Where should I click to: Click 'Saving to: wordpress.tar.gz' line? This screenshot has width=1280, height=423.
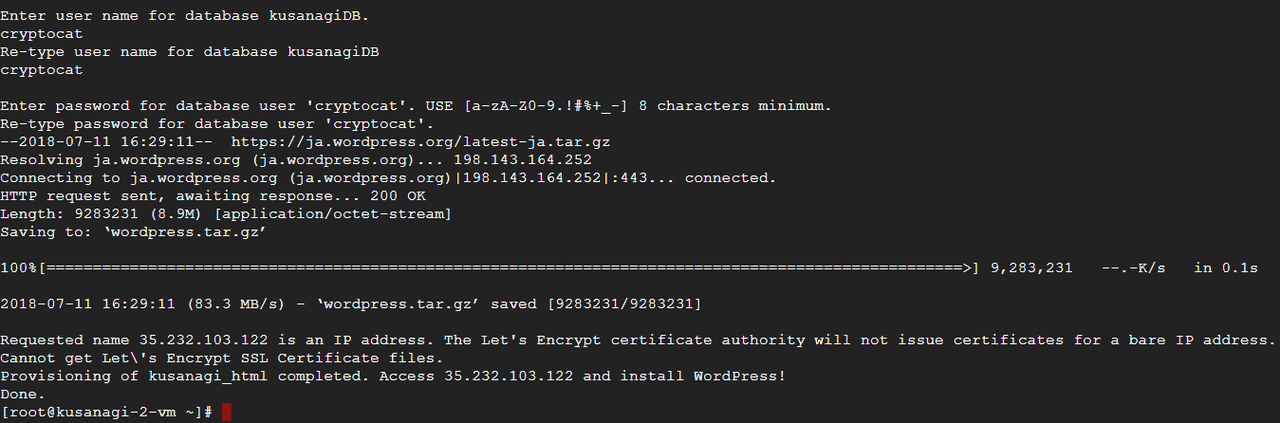click(130, 232)
